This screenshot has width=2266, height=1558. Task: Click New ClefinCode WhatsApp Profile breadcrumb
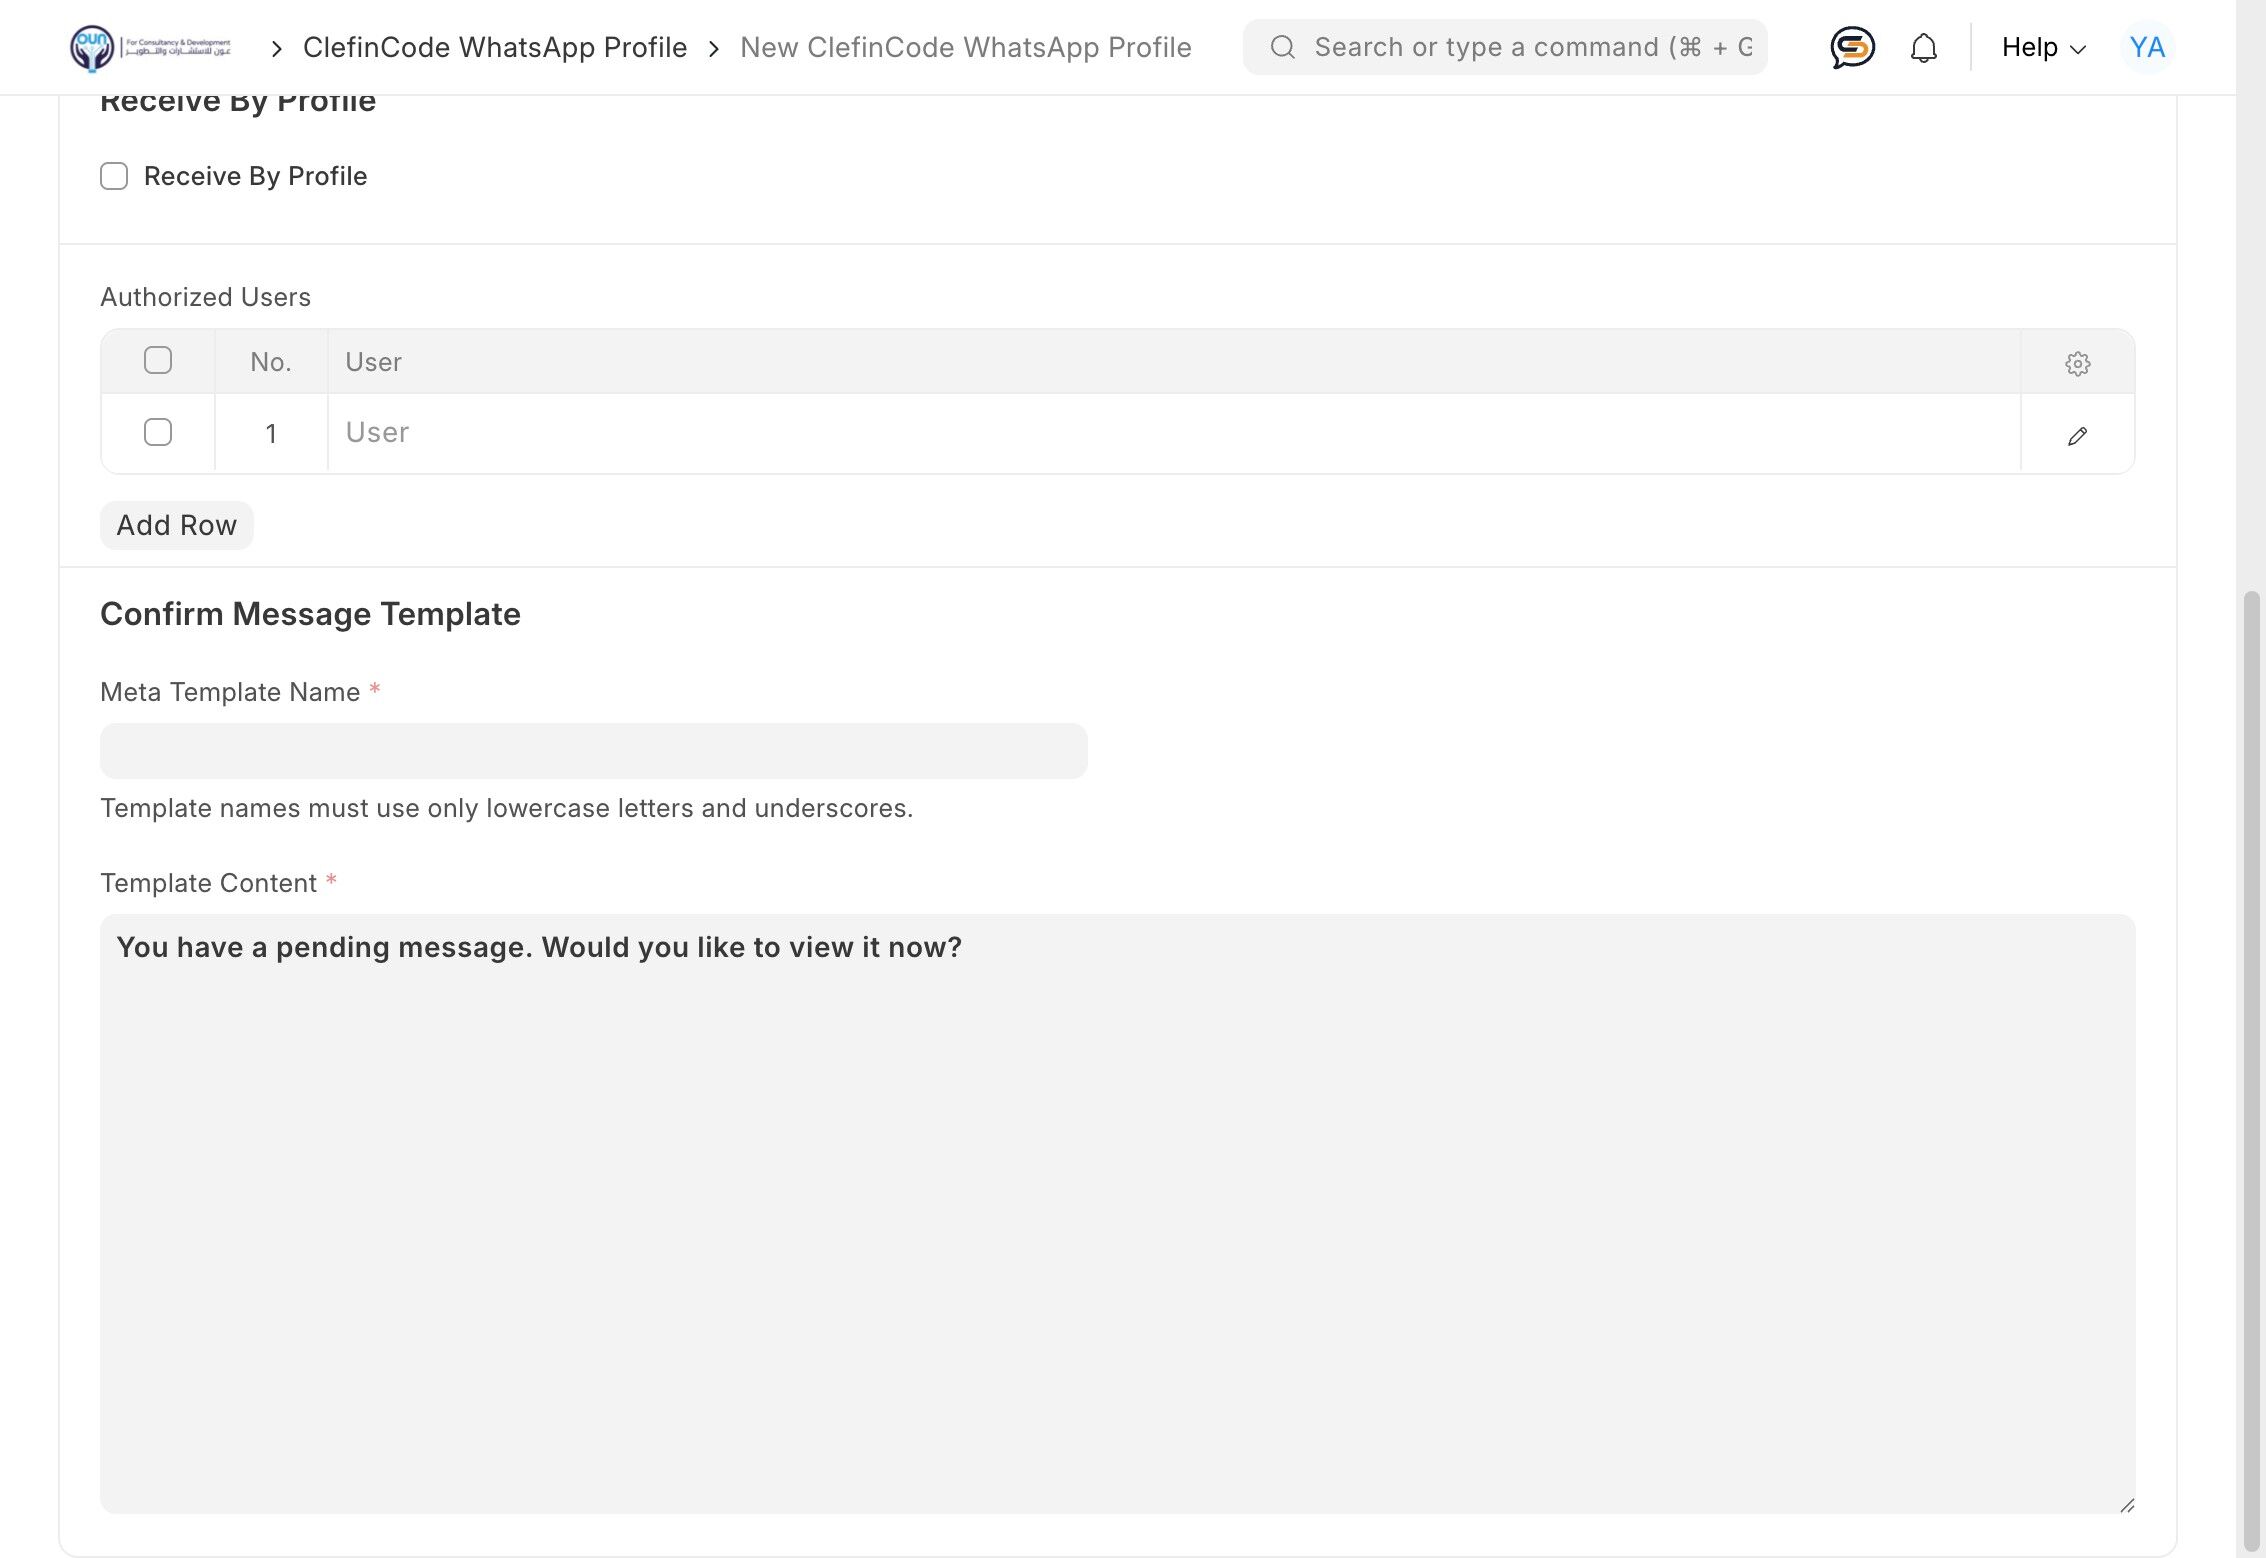[x=965, y=47]
